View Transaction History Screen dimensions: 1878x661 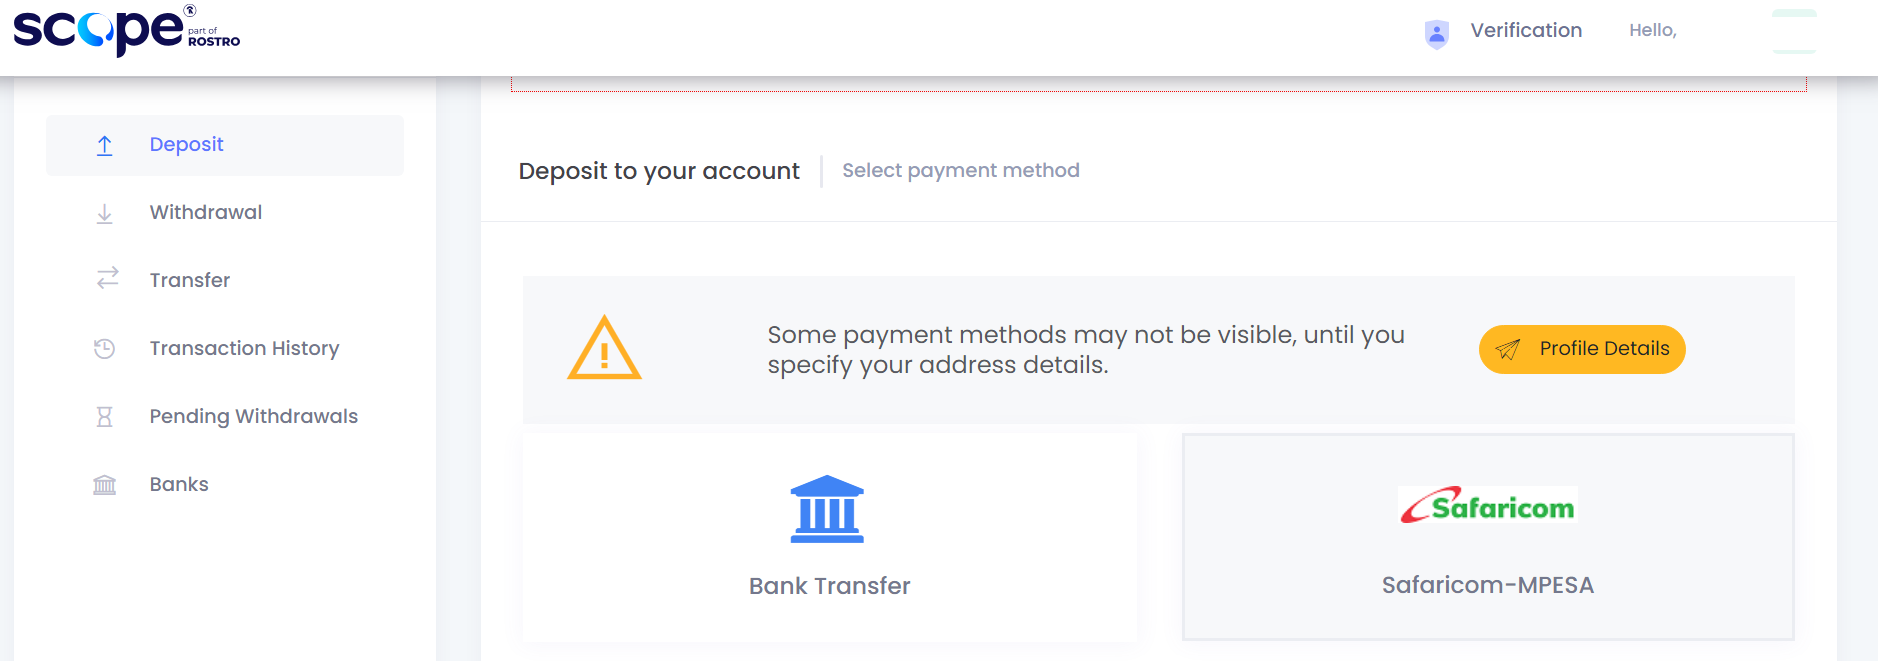[x=244, y=348]
